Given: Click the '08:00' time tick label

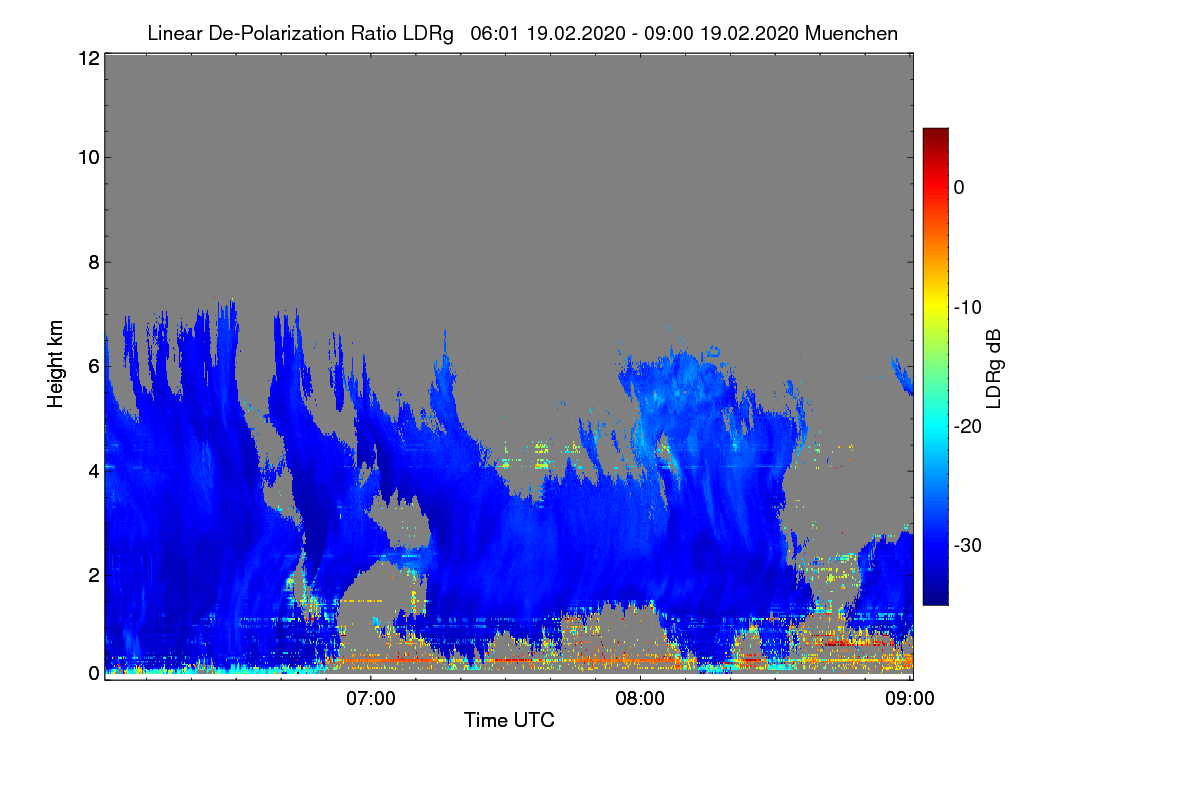Looking at the screenshot, I should 640,697.
